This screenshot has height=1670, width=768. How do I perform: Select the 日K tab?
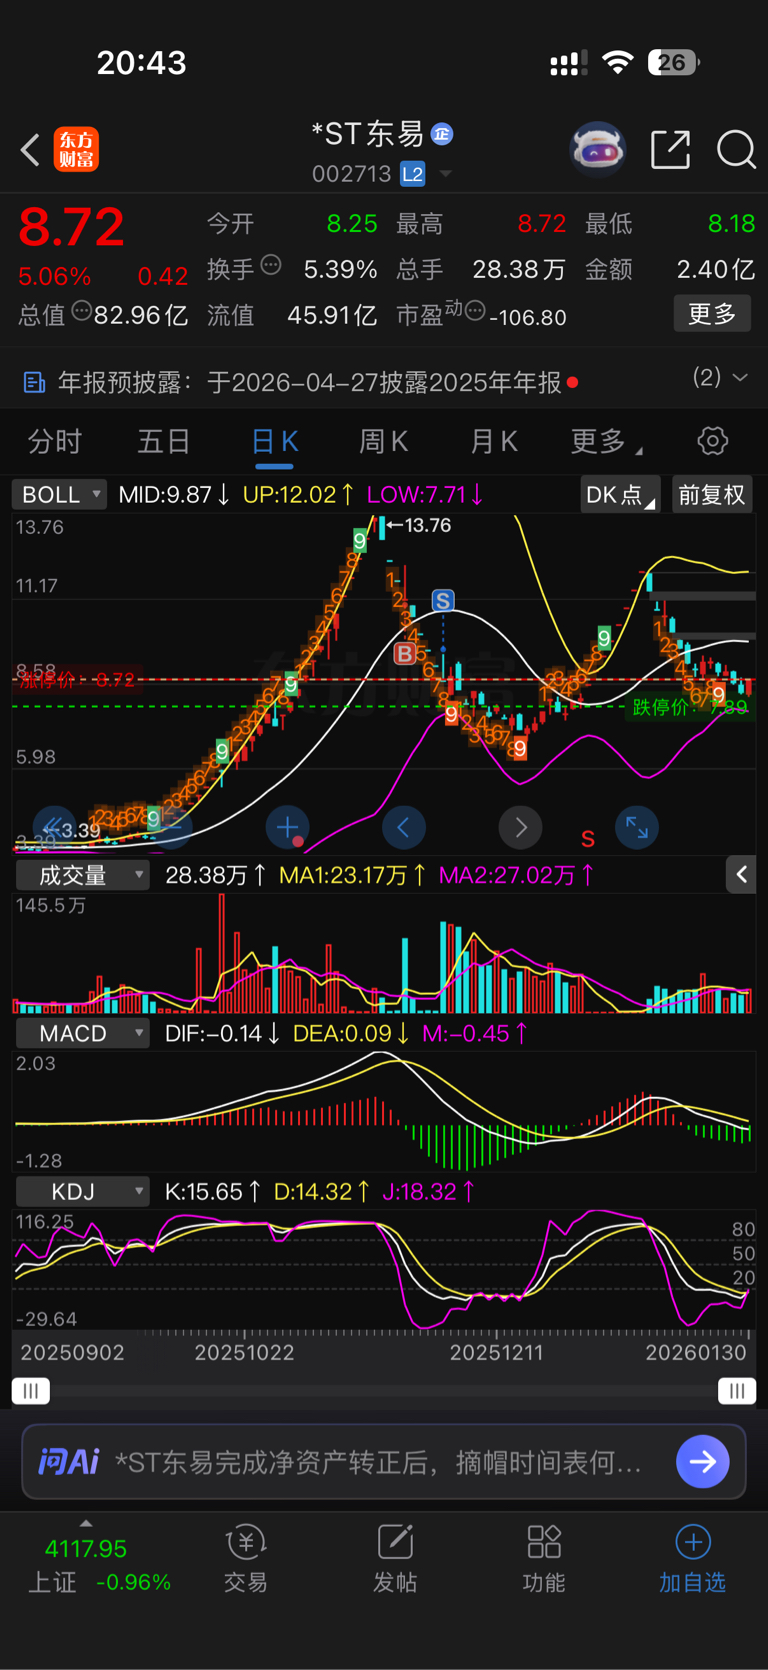[274, 443]
